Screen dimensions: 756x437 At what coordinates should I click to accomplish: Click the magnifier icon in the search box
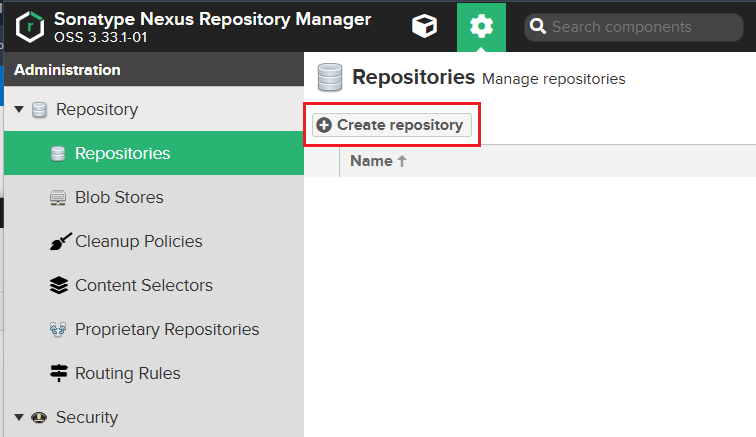pyautogui.click(x=538, y=27)
